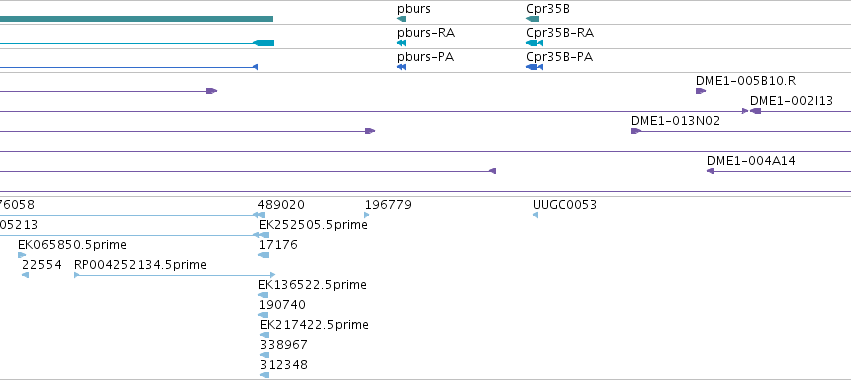Select the Cpr35B-PA protein glyph
This screenshot has height=380, width=851.
click(x=535, y=67)
